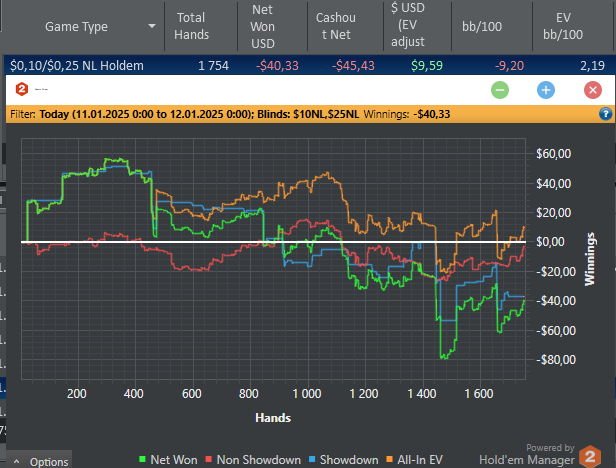Click the Showdown legend label
The image size is (616, 468).
(349, 459)
